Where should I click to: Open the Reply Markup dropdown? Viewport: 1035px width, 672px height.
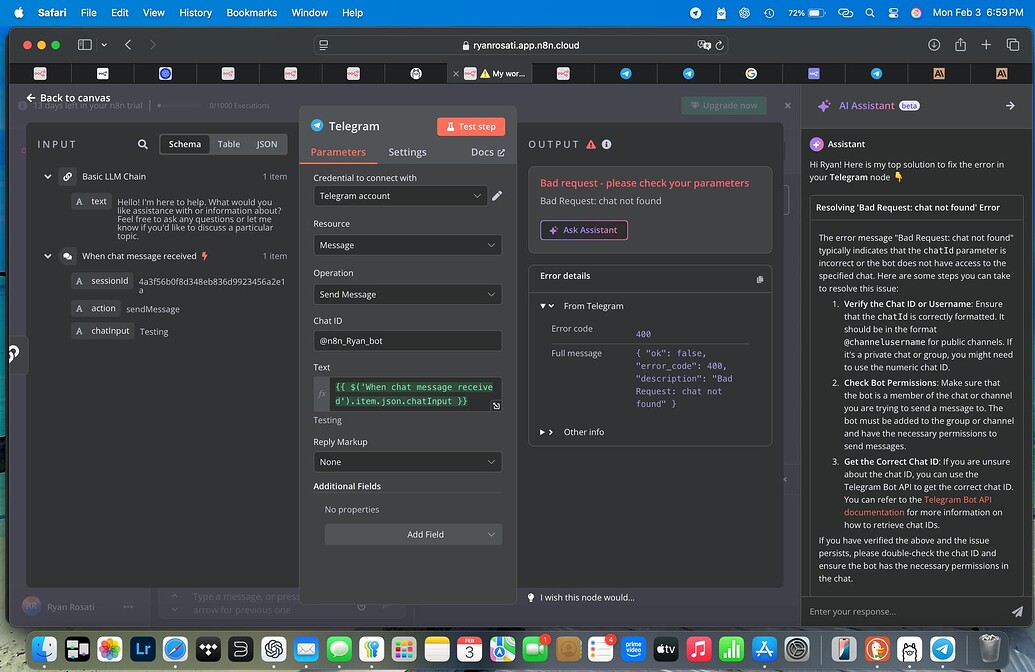coord(407,461)
